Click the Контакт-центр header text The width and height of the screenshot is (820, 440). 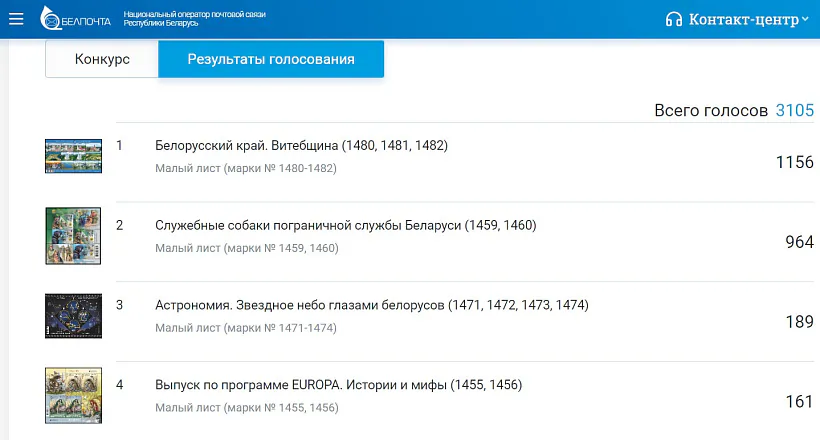tap(743, 19)
